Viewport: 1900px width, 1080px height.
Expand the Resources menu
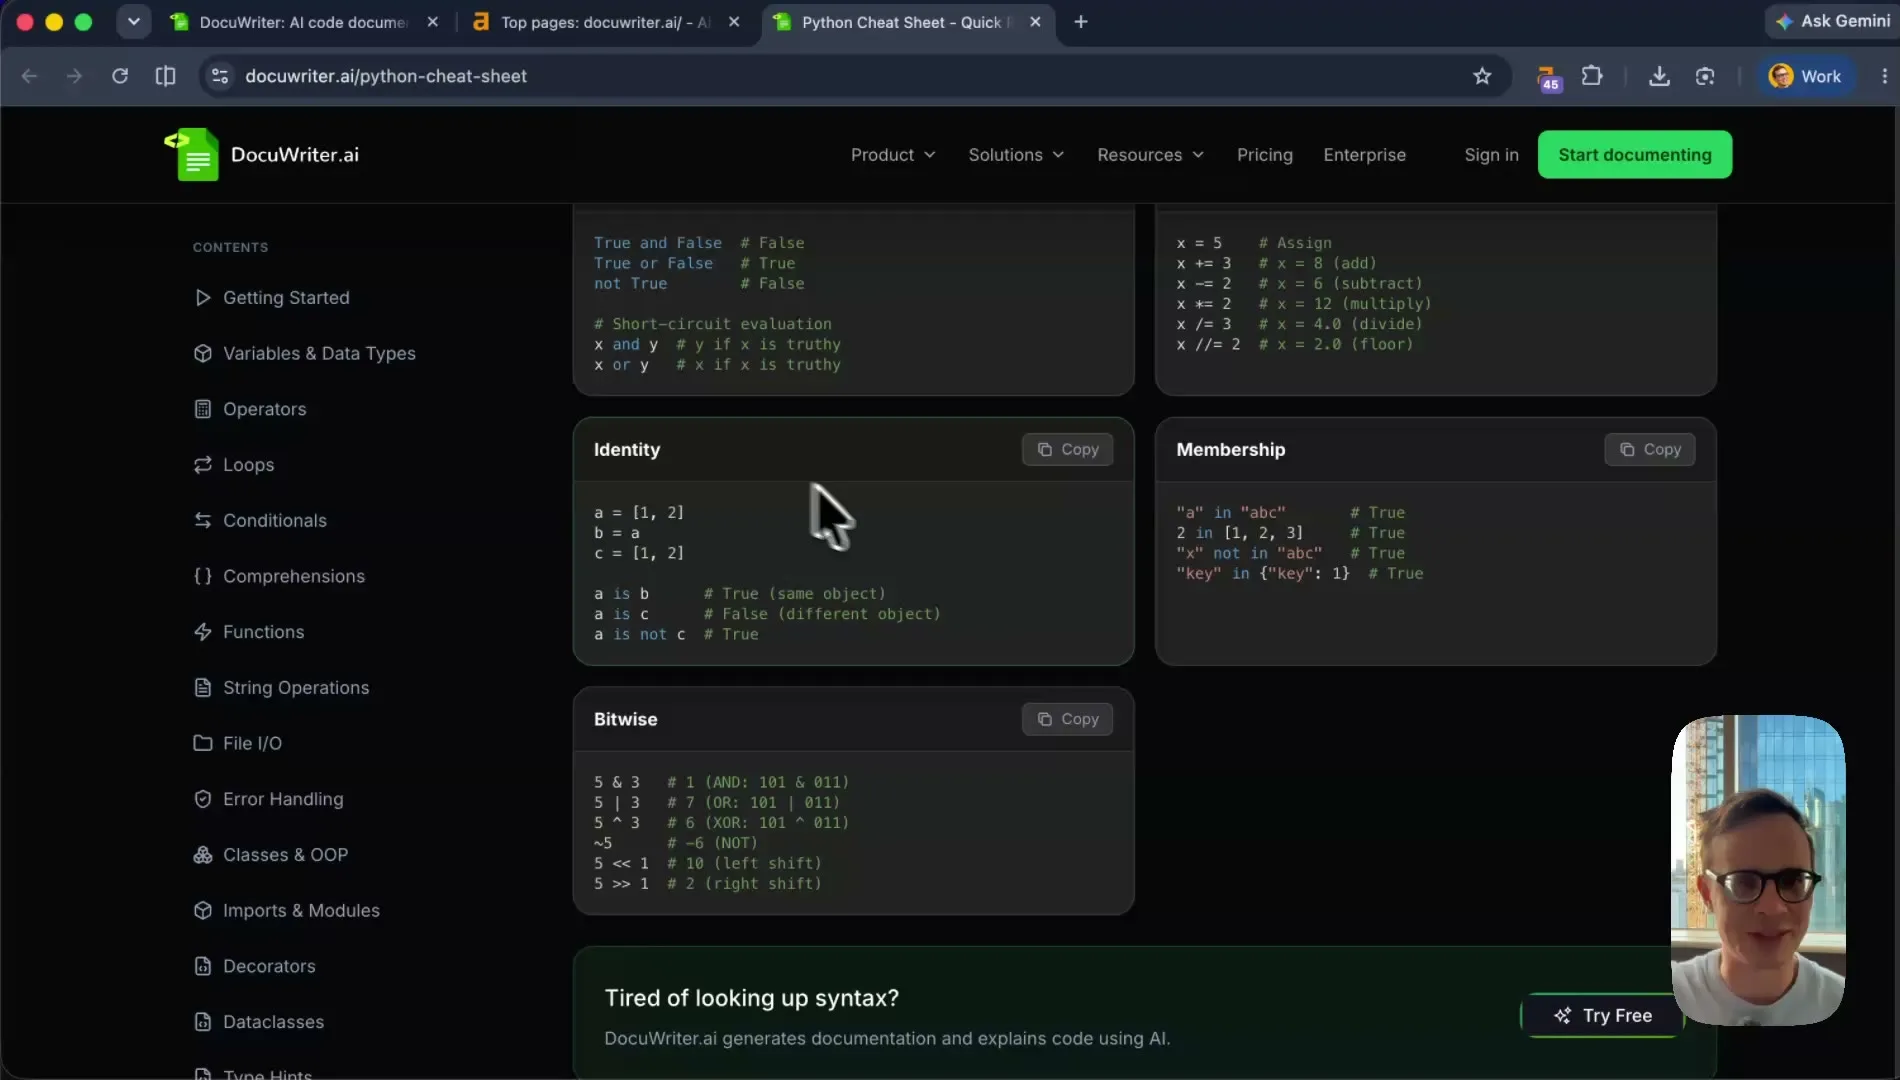pos(1150,155)
